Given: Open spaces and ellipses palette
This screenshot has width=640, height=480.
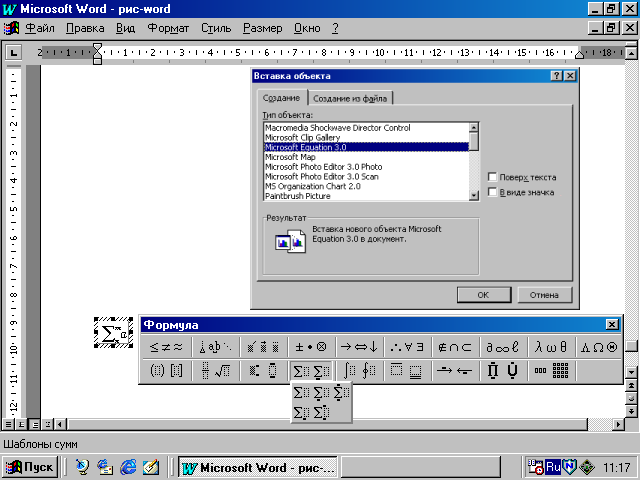Looking at the screenshot, I should click(x=215, y=347).
